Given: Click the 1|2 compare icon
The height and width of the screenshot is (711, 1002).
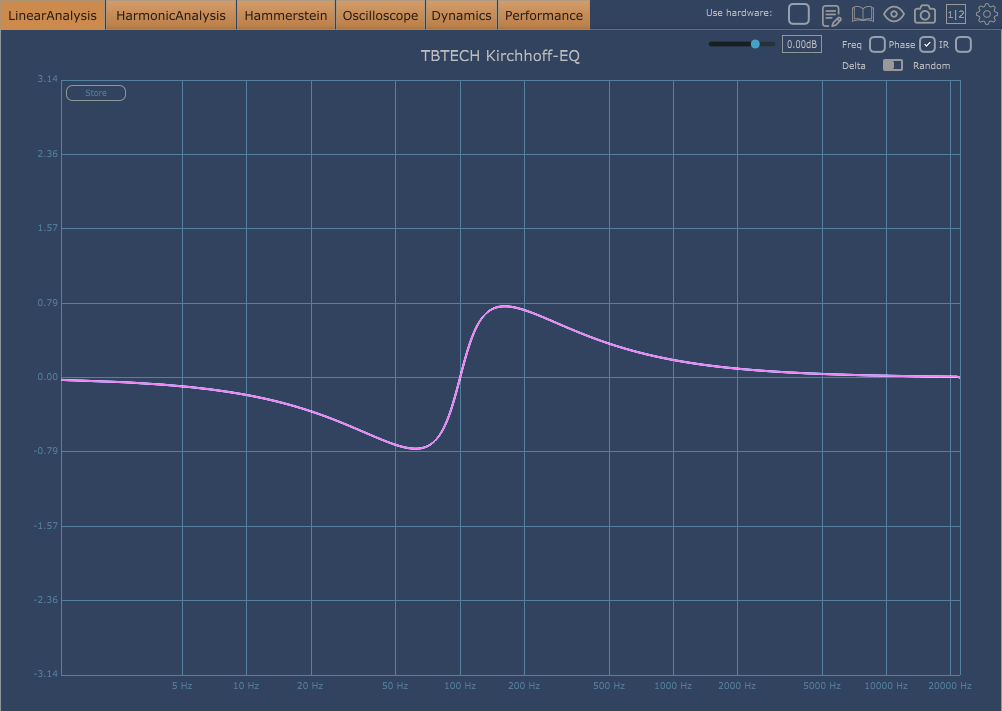Looking at the screenshot, I should [956, 14].
